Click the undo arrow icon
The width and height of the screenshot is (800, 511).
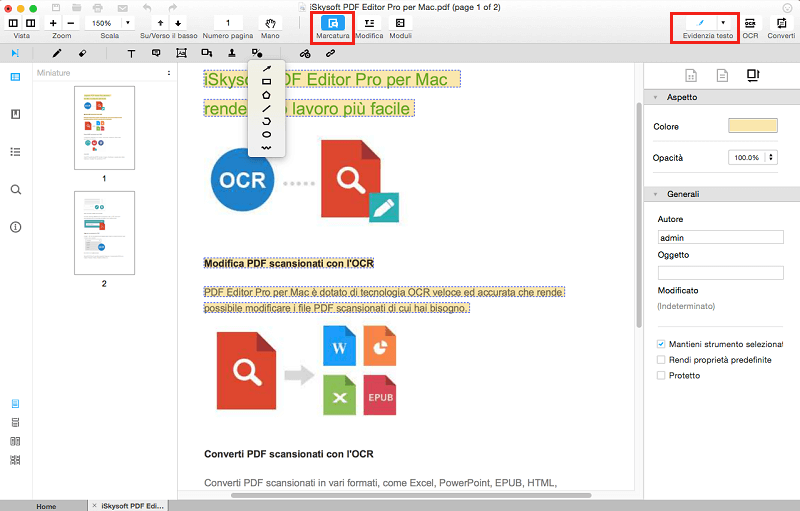point(147,8)
